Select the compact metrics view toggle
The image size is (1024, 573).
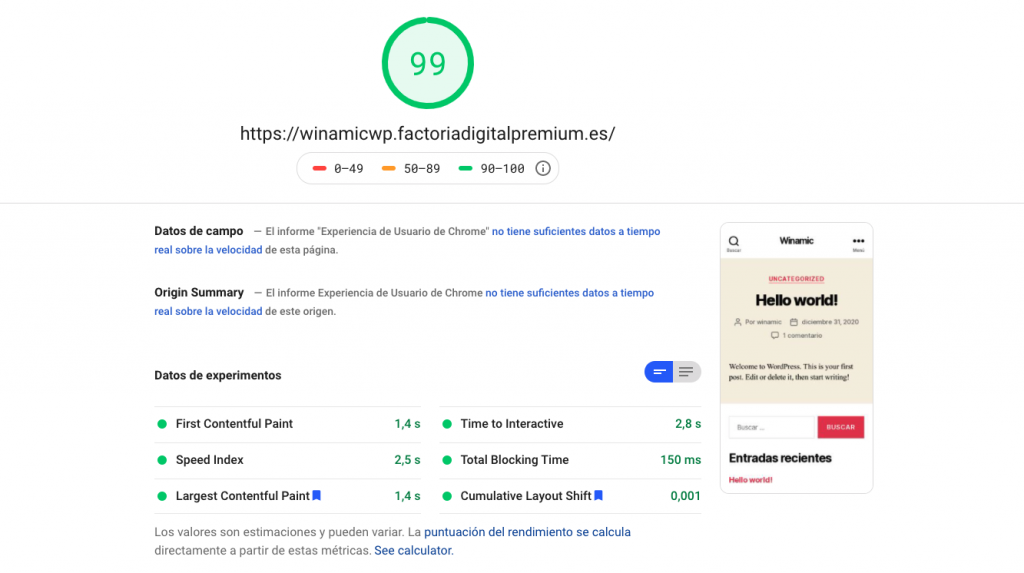(x=659, y=372)
